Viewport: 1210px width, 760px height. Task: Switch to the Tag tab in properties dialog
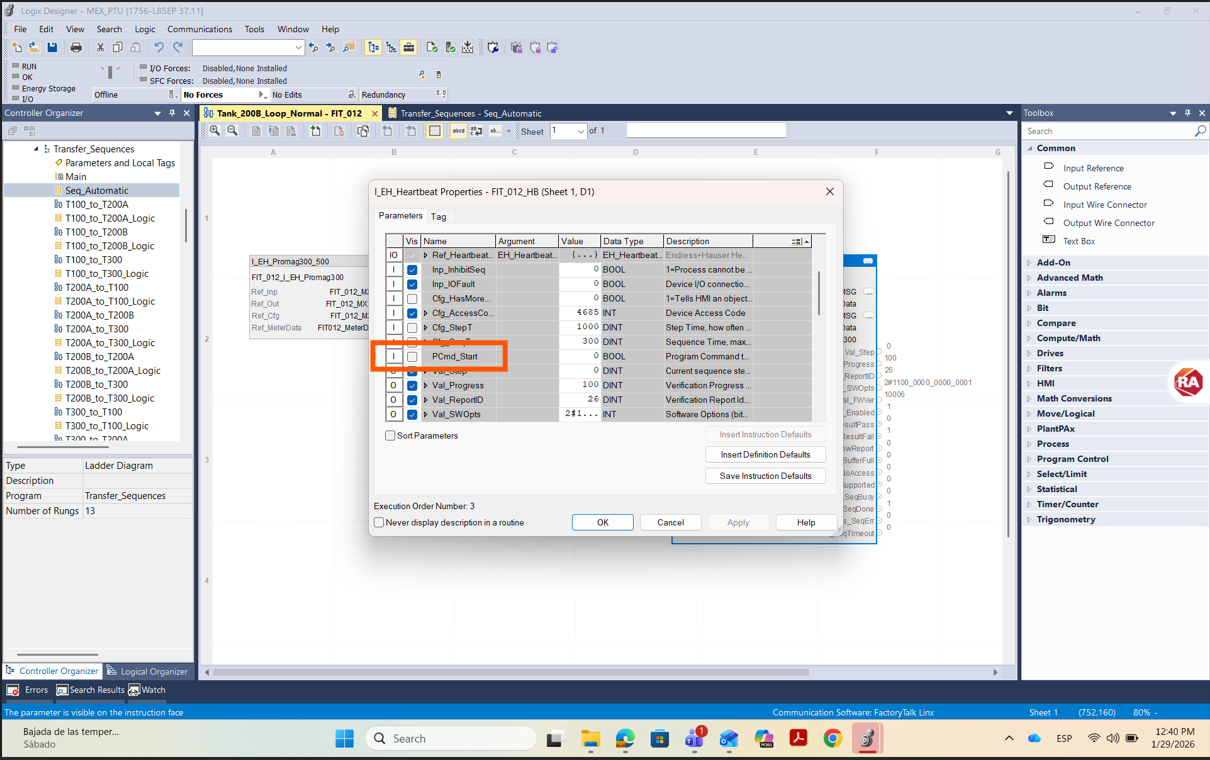coord(439,217)
